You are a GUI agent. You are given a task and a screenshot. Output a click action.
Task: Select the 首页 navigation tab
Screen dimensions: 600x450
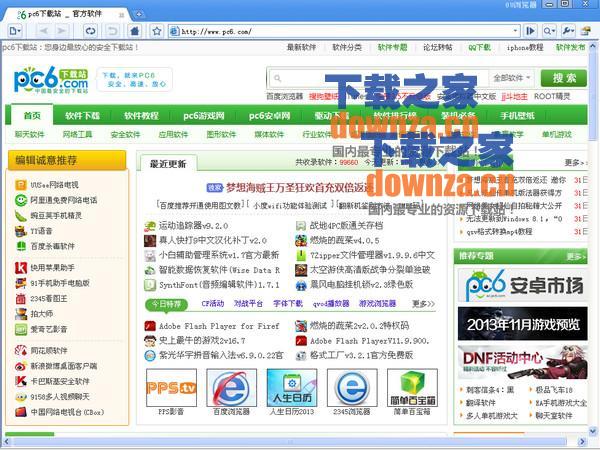click(32, 115)
